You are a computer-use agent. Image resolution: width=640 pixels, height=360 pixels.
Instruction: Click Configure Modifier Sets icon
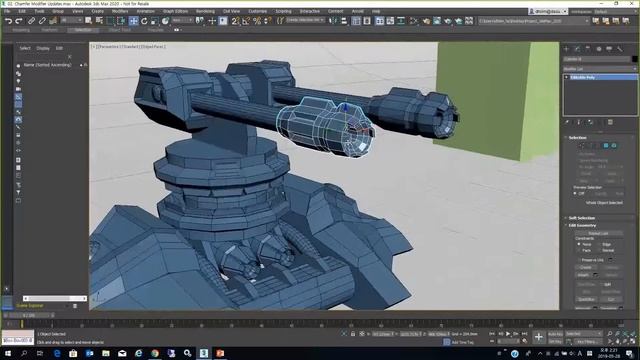point(610,122)
